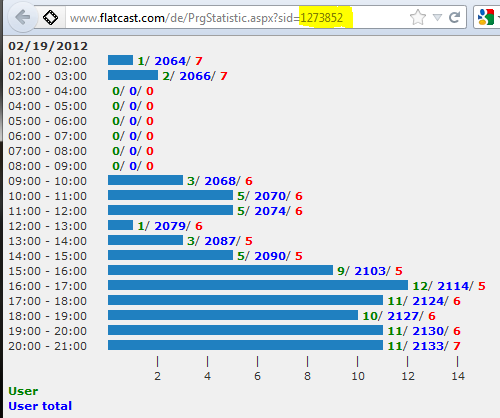500x418 pixels.
Task: Click user total value 2133
Action: [x=428, y=346]
